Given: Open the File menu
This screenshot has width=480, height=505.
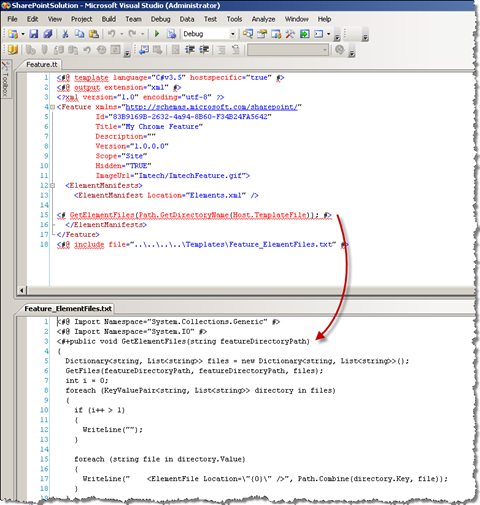Looking at the screenshot, I should (12, 19).
